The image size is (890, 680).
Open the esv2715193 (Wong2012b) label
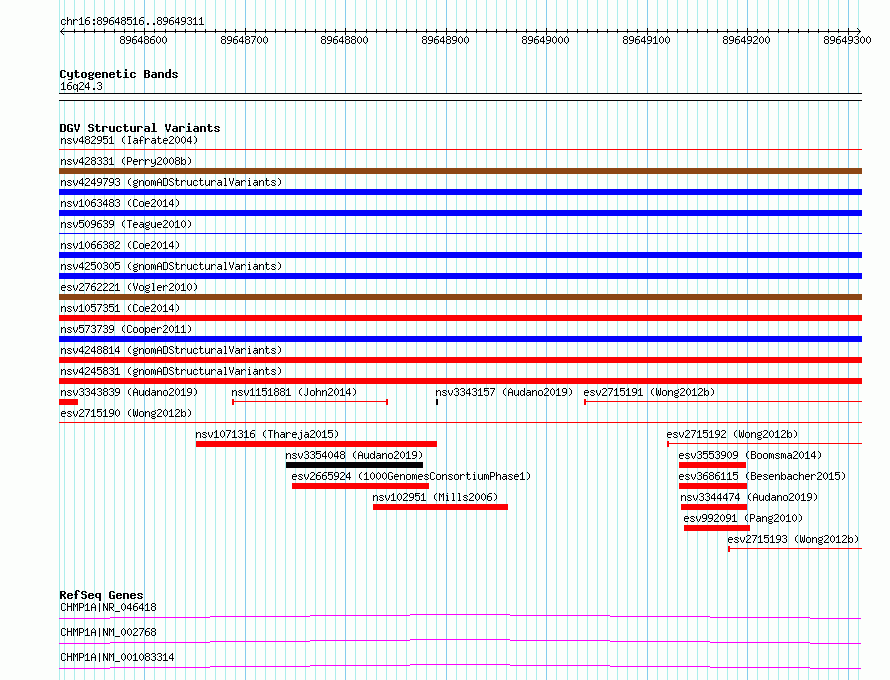[x=794, y=539]
